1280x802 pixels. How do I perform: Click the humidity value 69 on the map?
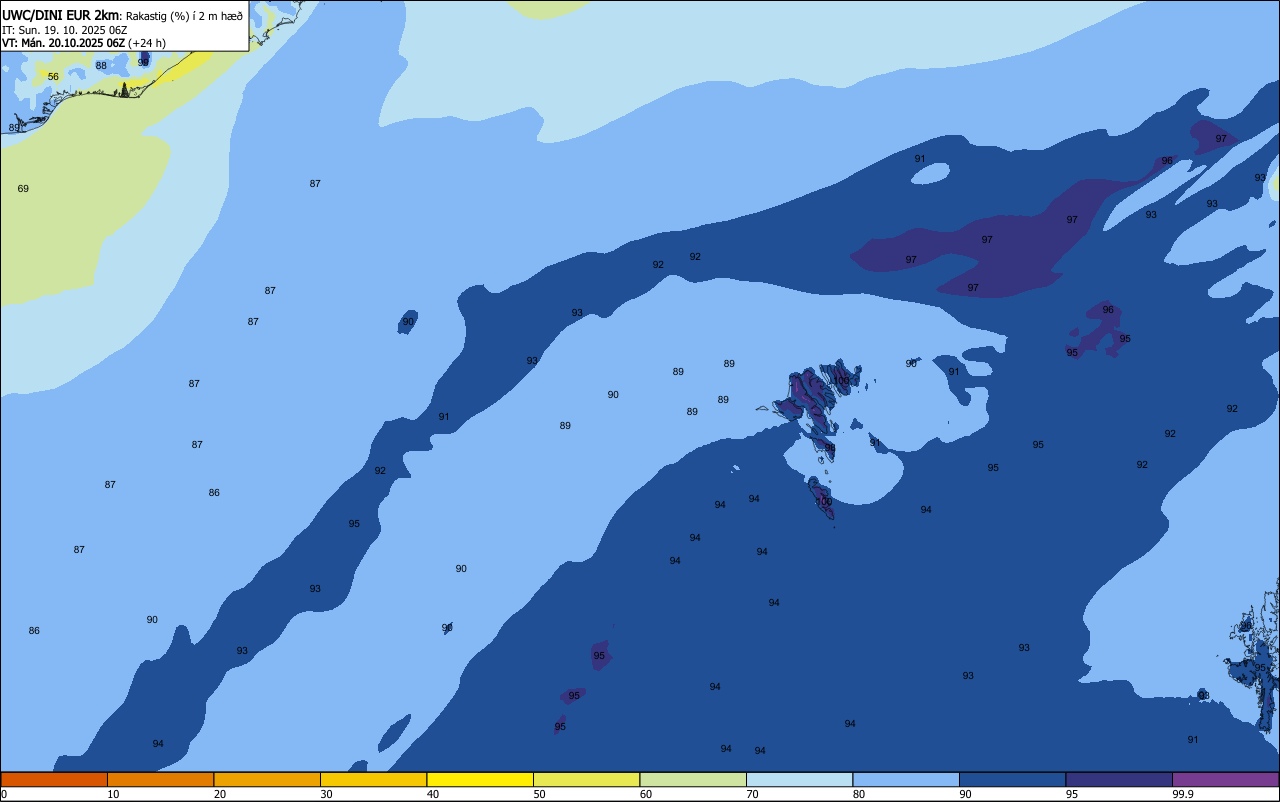[23, 189]
